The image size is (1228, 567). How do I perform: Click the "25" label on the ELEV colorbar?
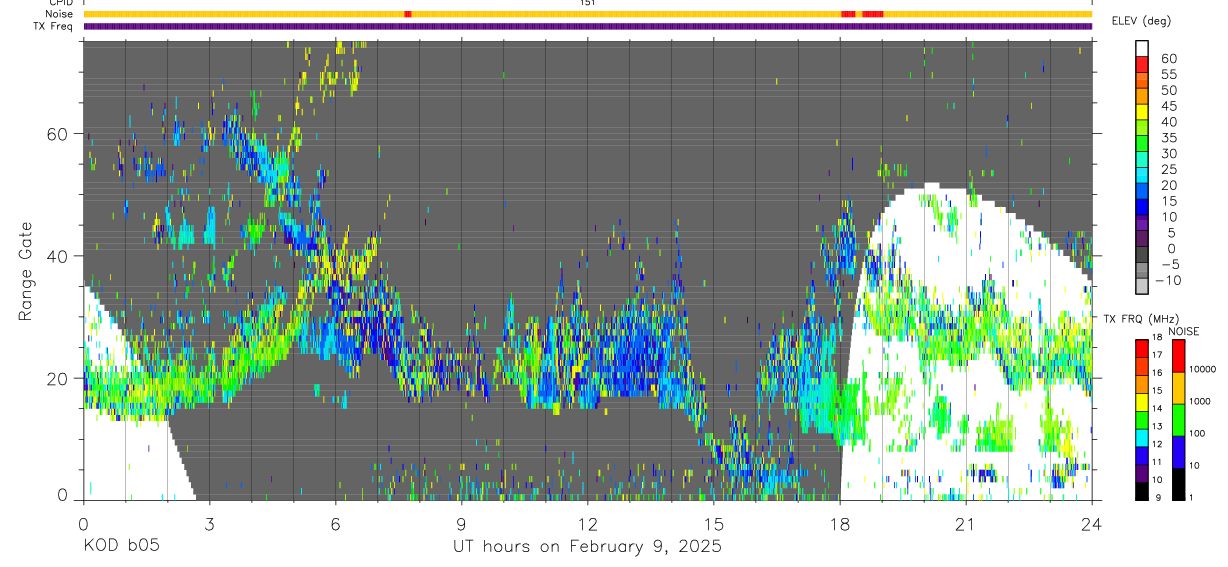coord(1168,169)
